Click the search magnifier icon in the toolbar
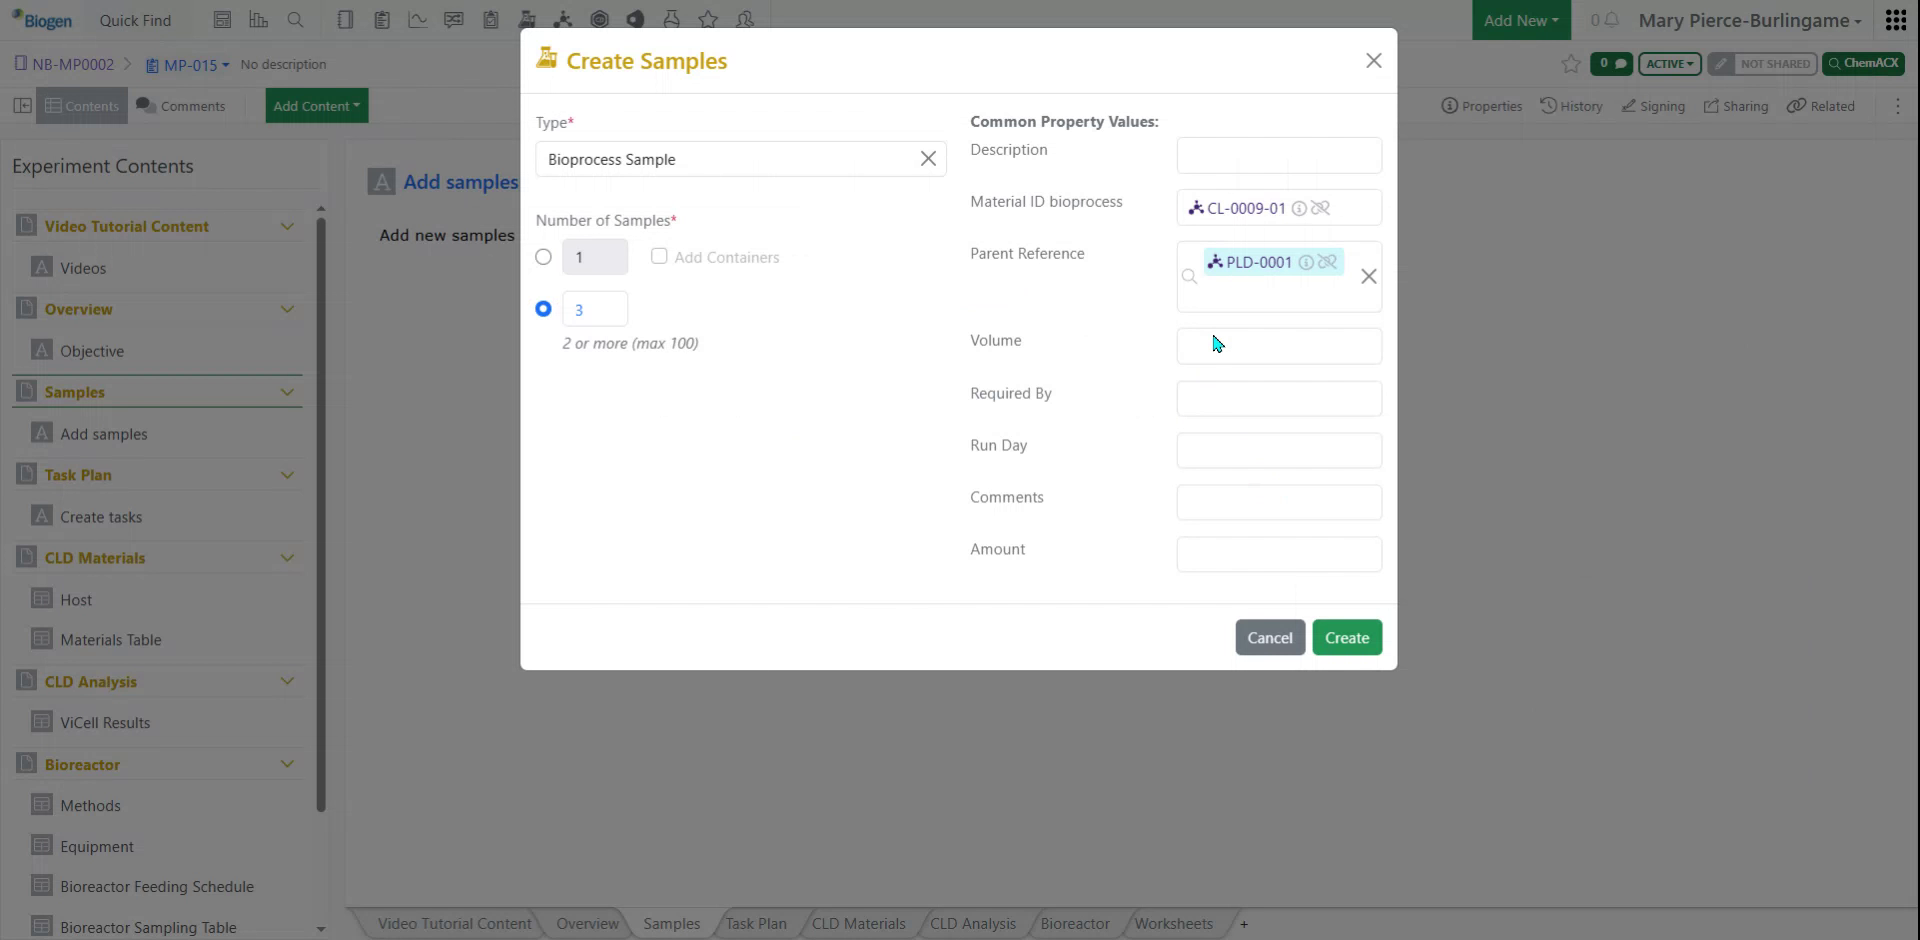 pos(296,19)
